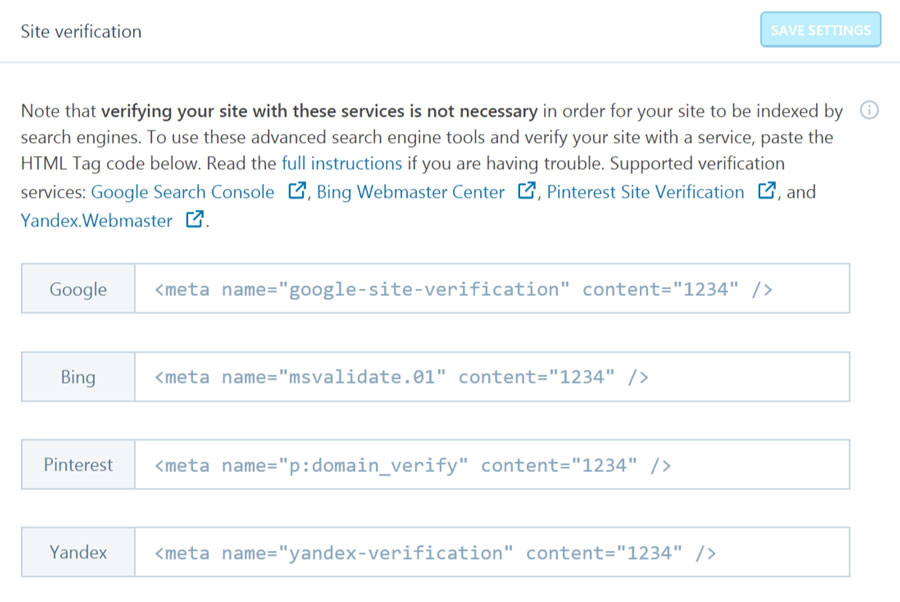This screenshot has width=900, height=602.
Task: Focus the Pinterest domain_verify meta tag field
Action: [492, 465]
